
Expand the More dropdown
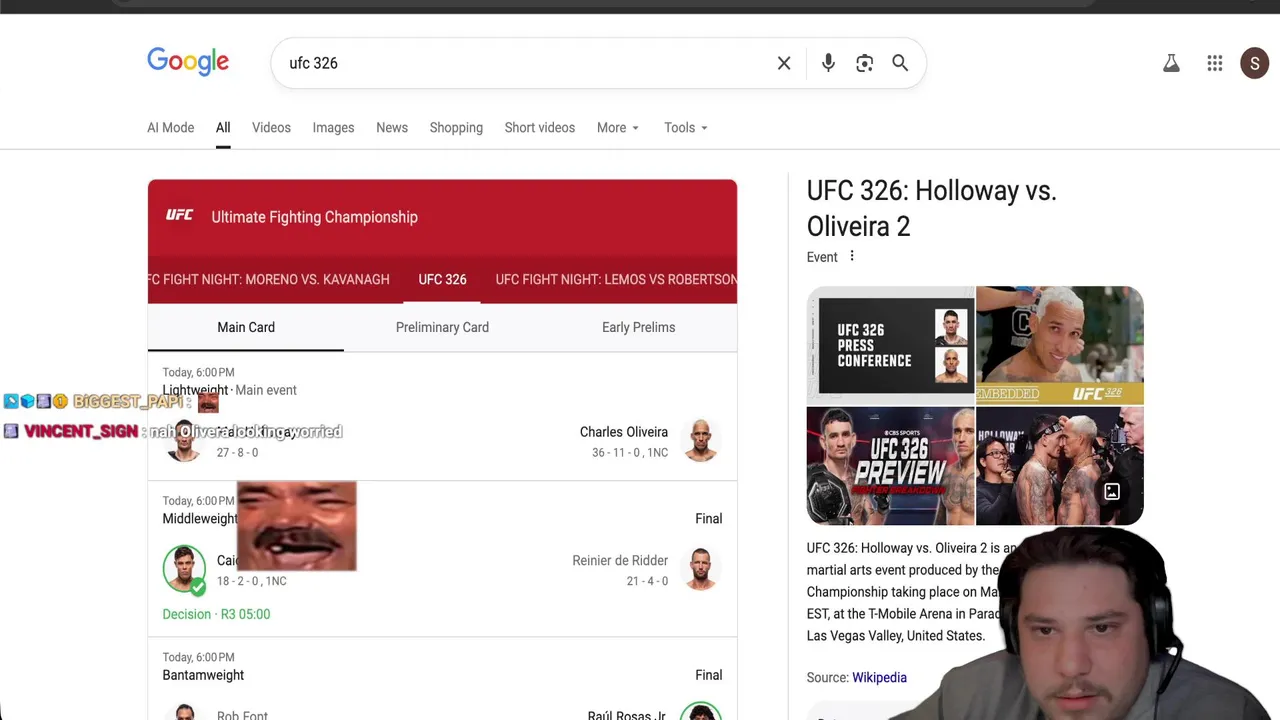click(618, 127)
